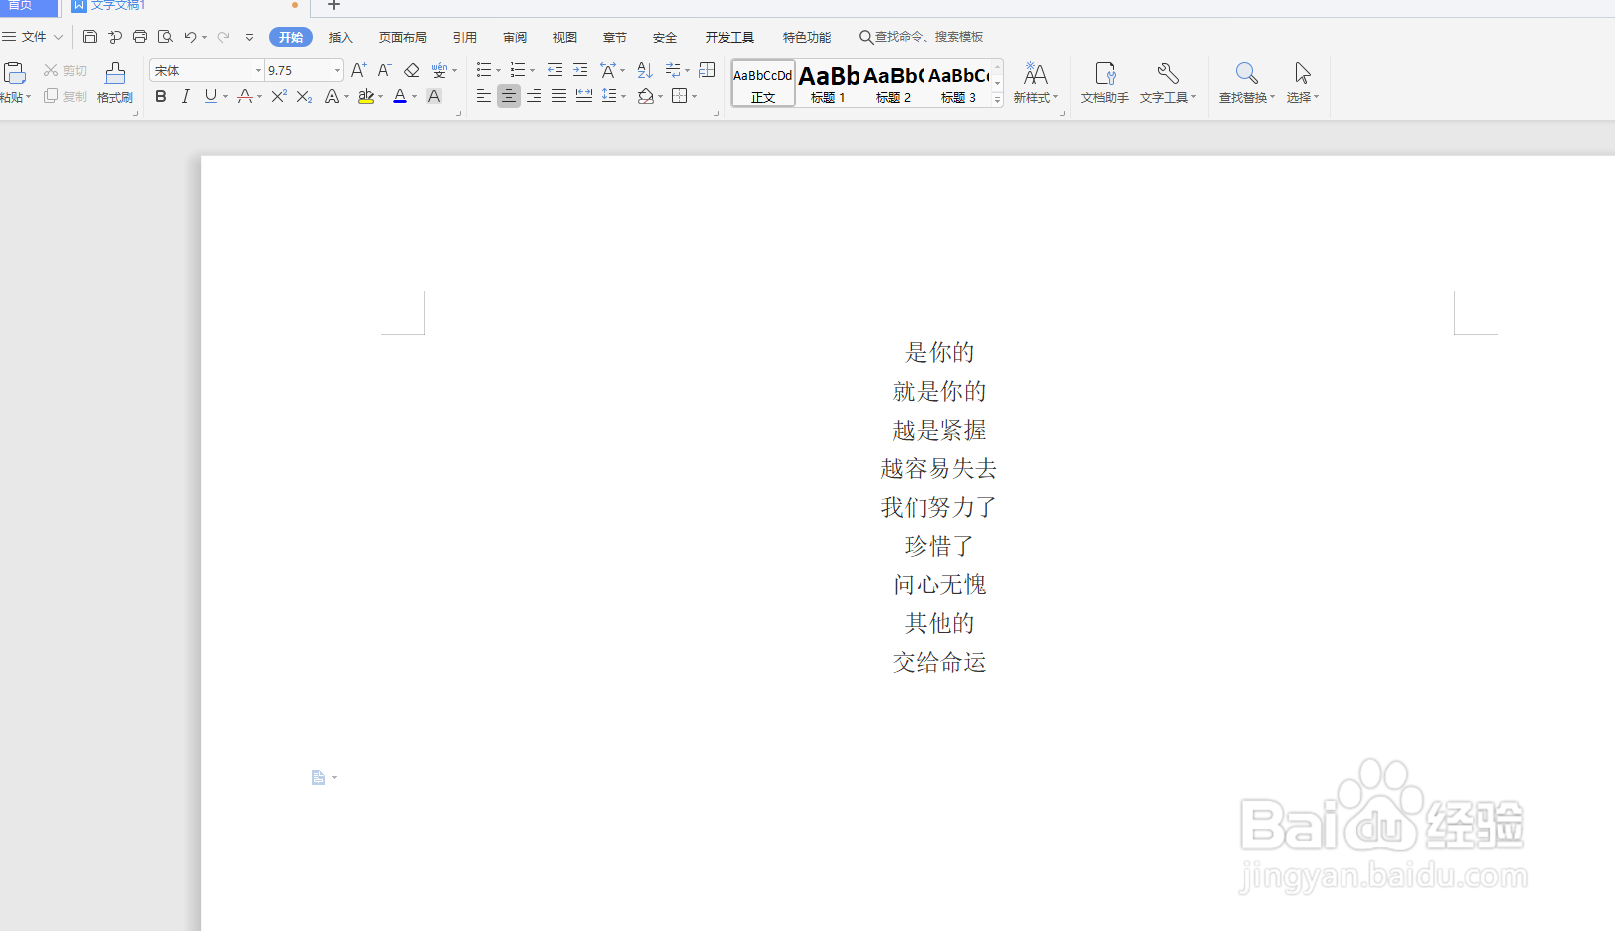Image resolution: width=1615 pixels, height=931 pixels.
Task: Click the Copy (复制) button
Action: pos(65,96)
